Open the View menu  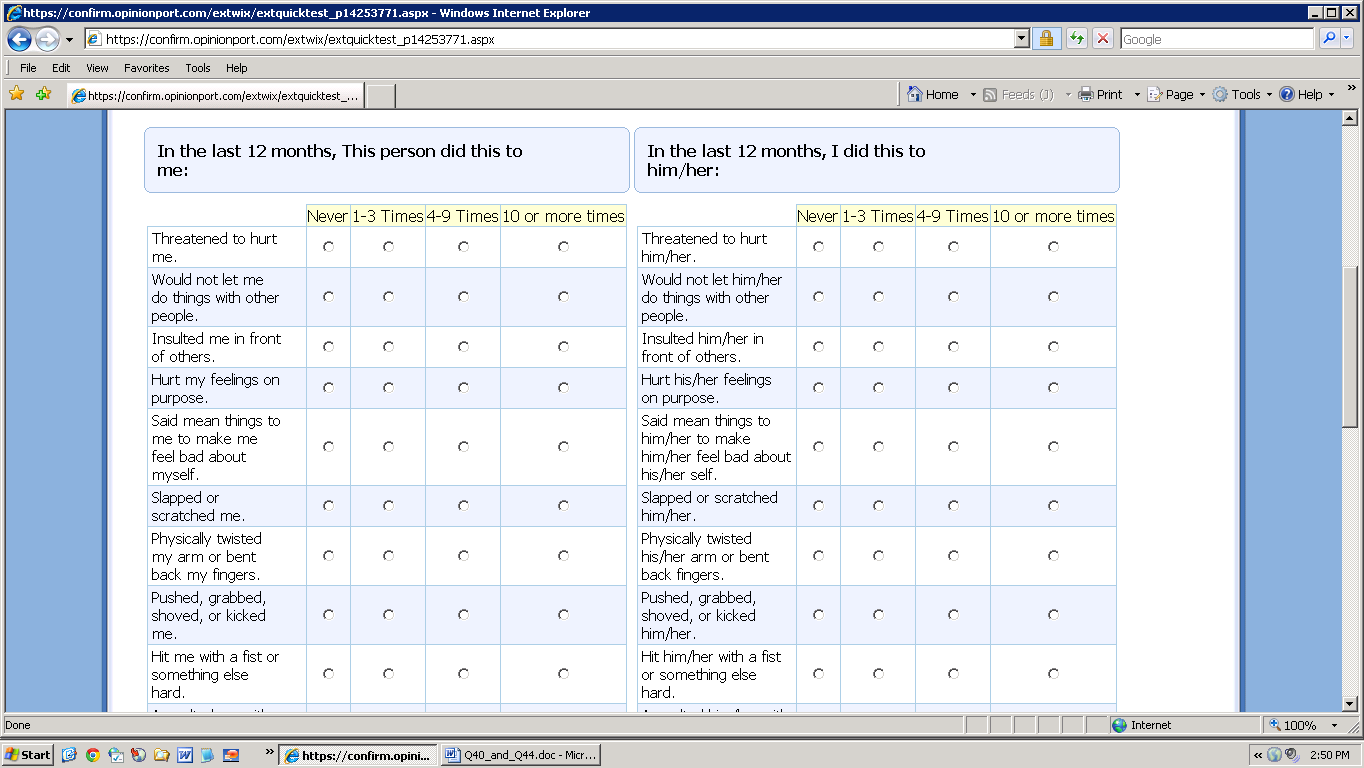[x=97, y=68]
